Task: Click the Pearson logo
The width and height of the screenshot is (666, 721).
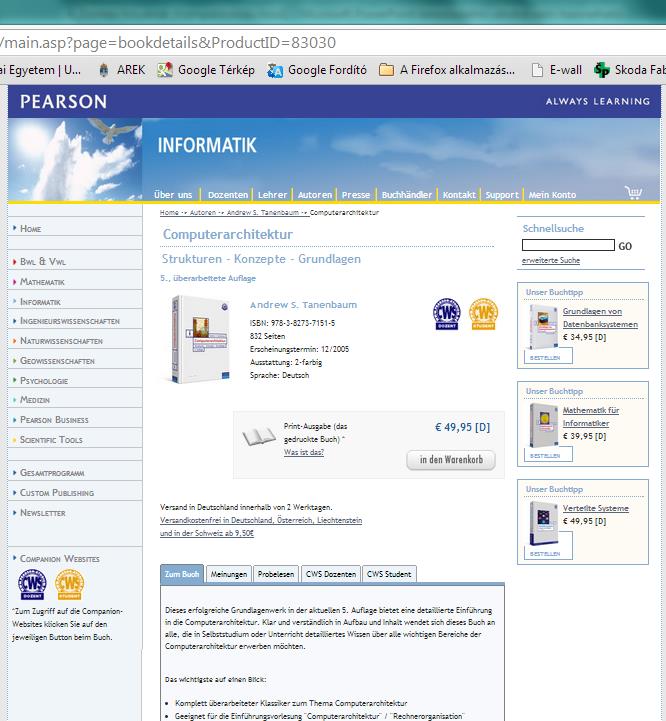Action: [x=63, y=102]
